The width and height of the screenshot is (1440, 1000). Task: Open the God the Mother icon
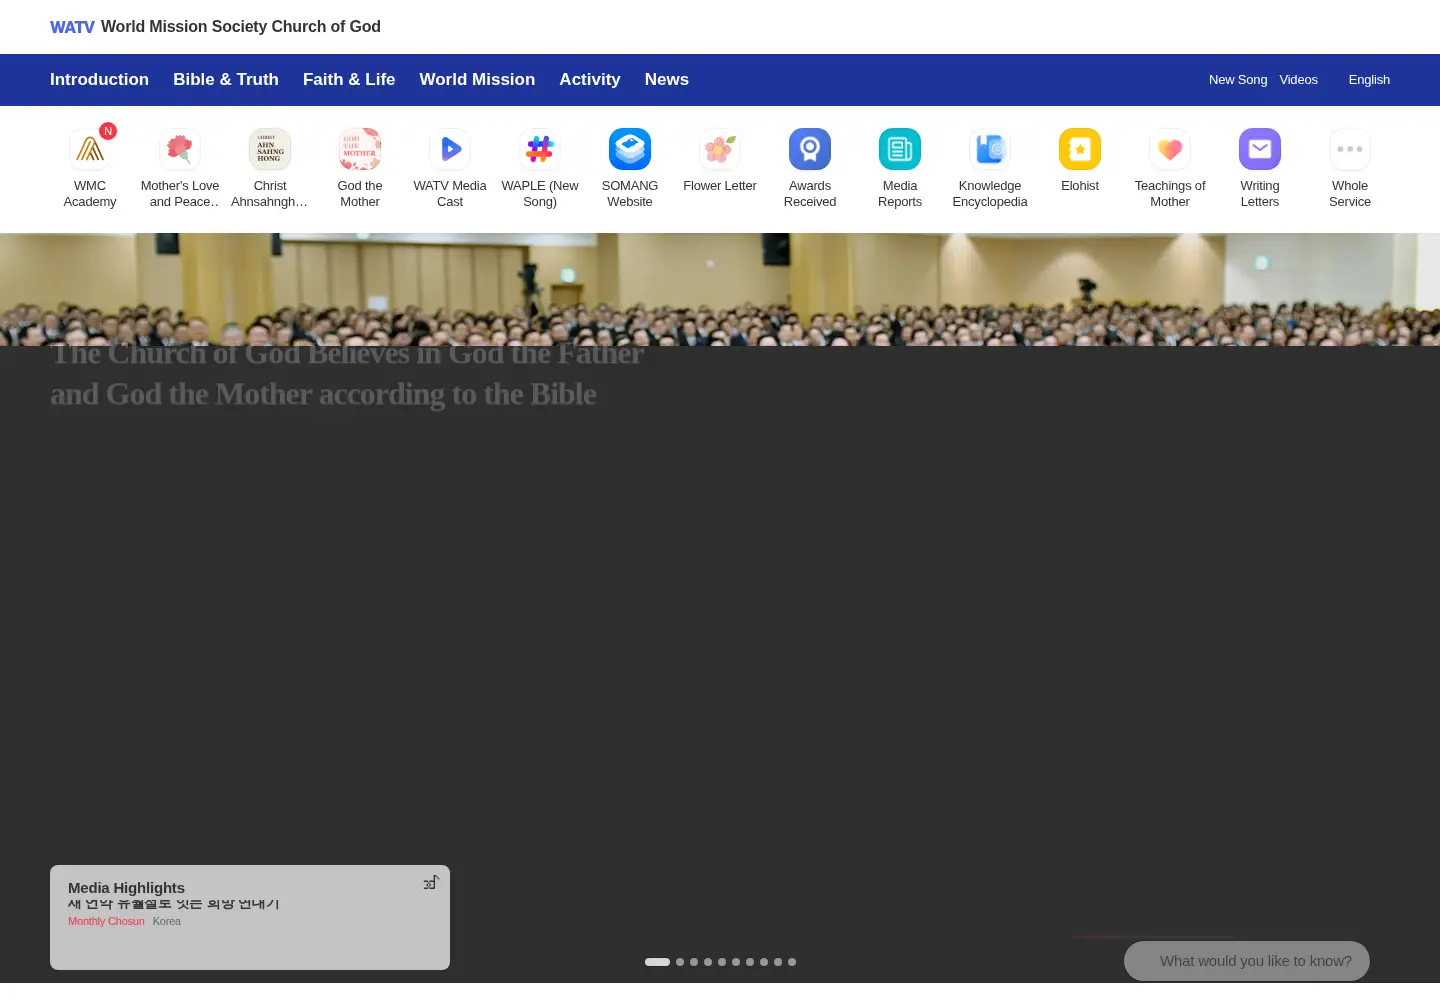(360, 149)
